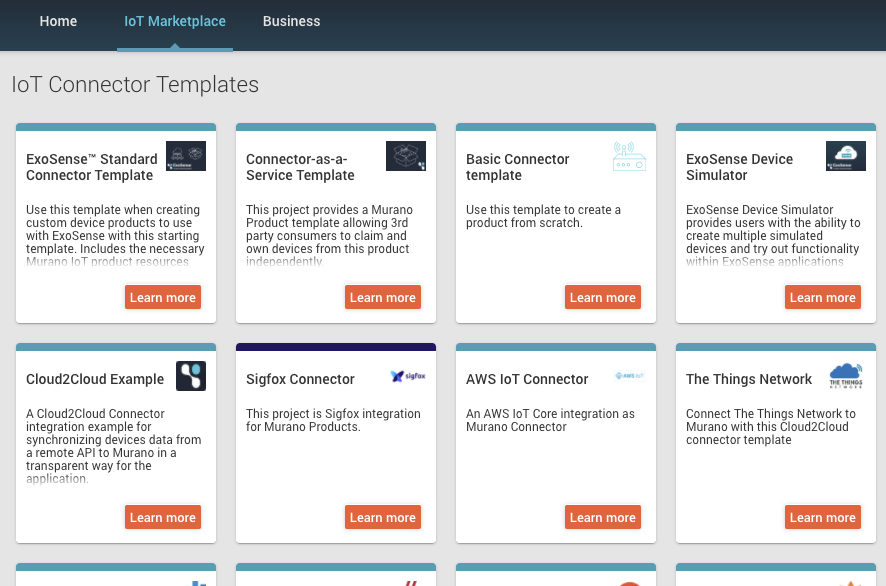This screenshot has height=586, width=886.
Task: Click Learn more for The Things Network
Action: point(822,517)
